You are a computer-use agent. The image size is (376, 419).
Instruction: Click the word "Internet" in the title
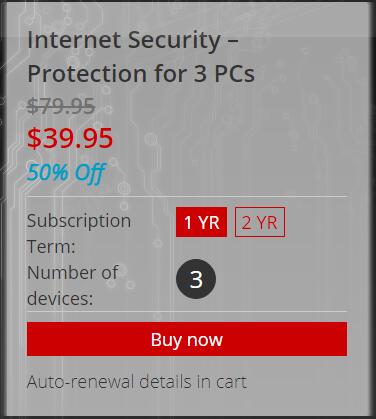click(74, 40)
